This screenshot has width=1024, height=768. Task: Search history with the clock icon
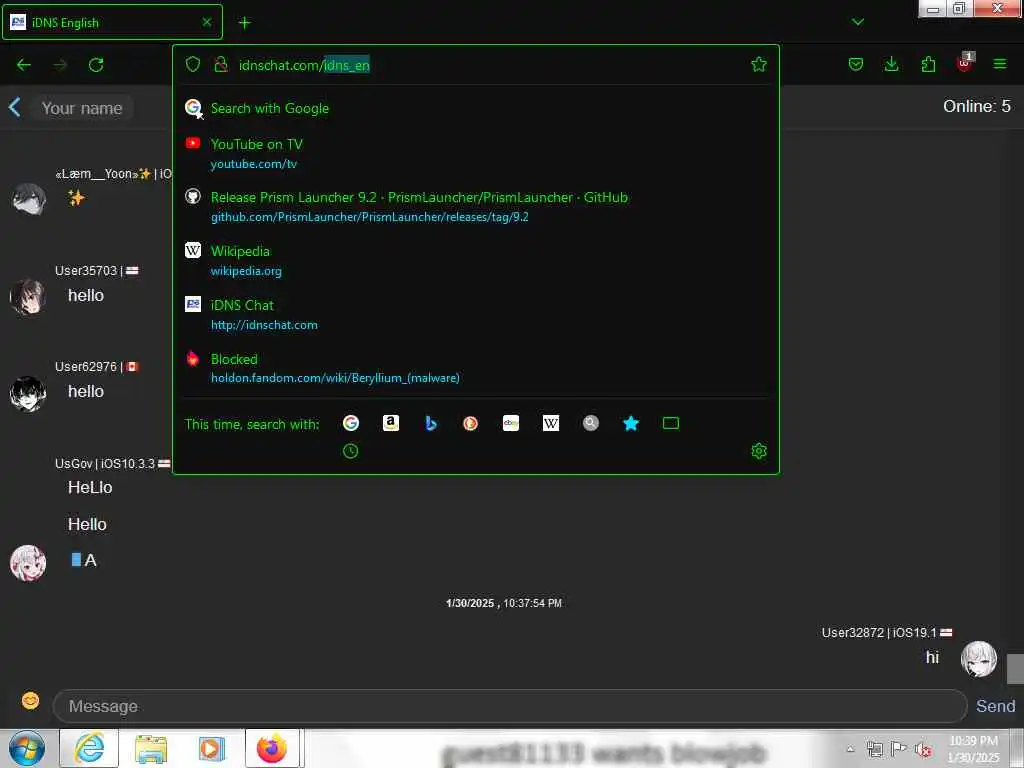pos(351,451)
